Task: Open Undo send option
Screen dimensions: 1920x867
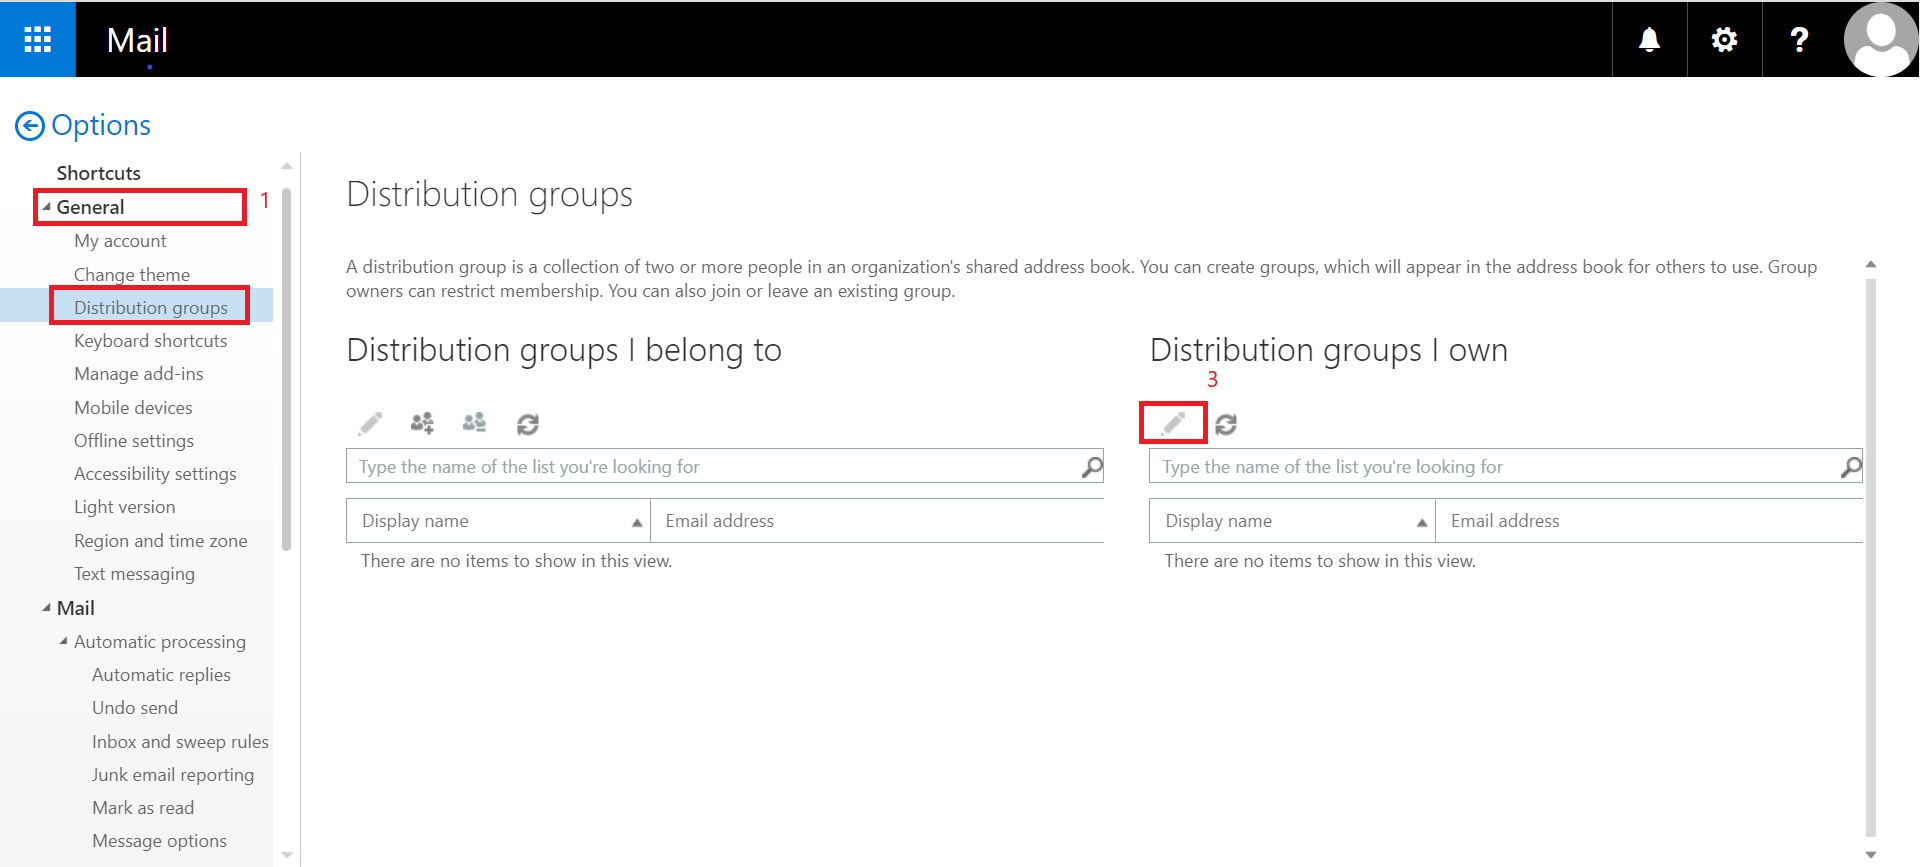Action: (135, 708)
